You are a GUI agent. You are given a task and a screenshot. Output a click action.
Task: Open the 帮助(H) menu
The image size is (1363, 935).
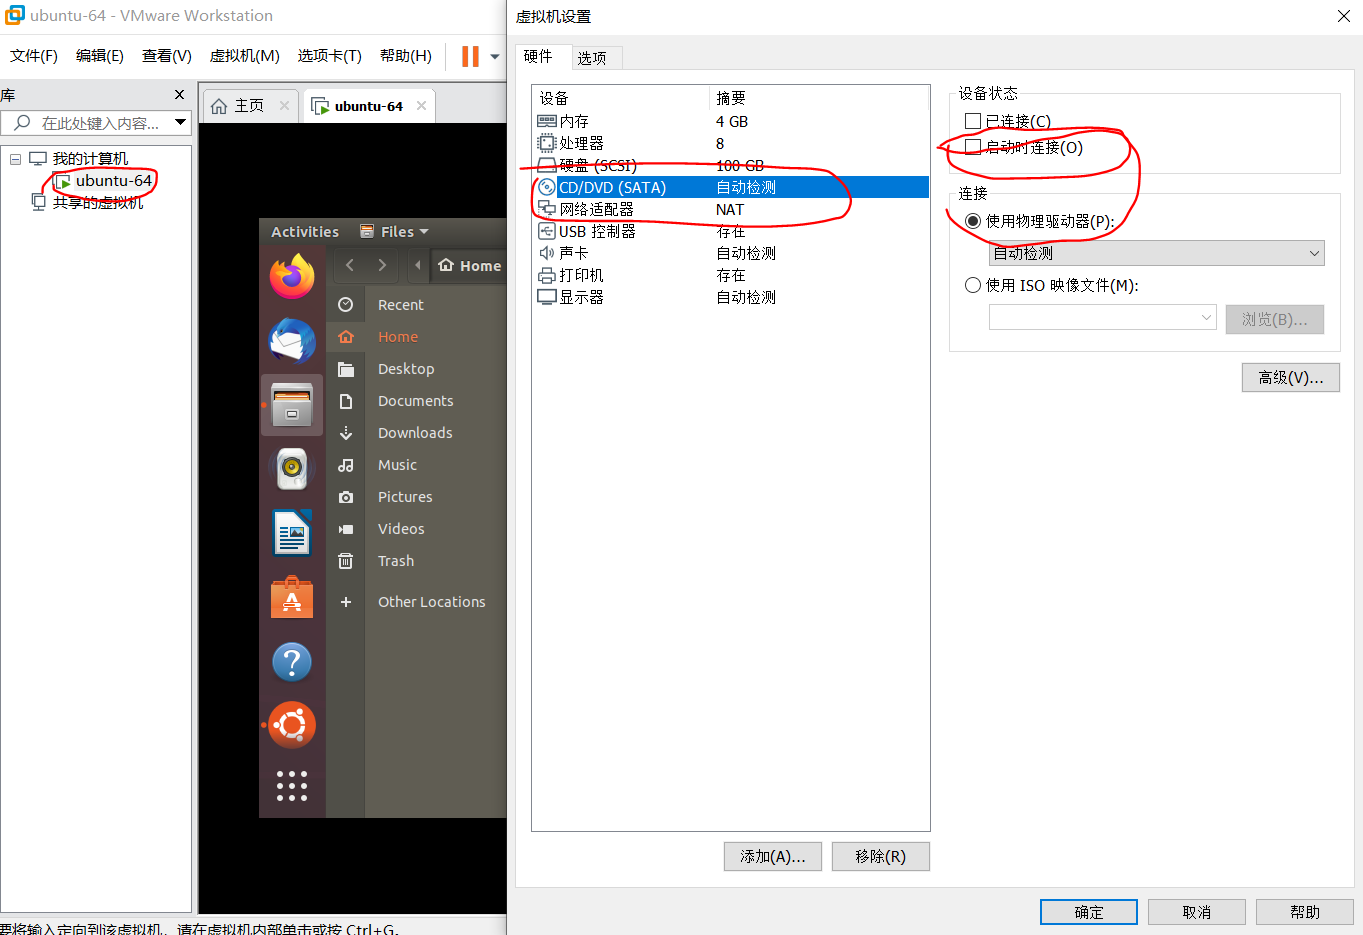(406, 56)
